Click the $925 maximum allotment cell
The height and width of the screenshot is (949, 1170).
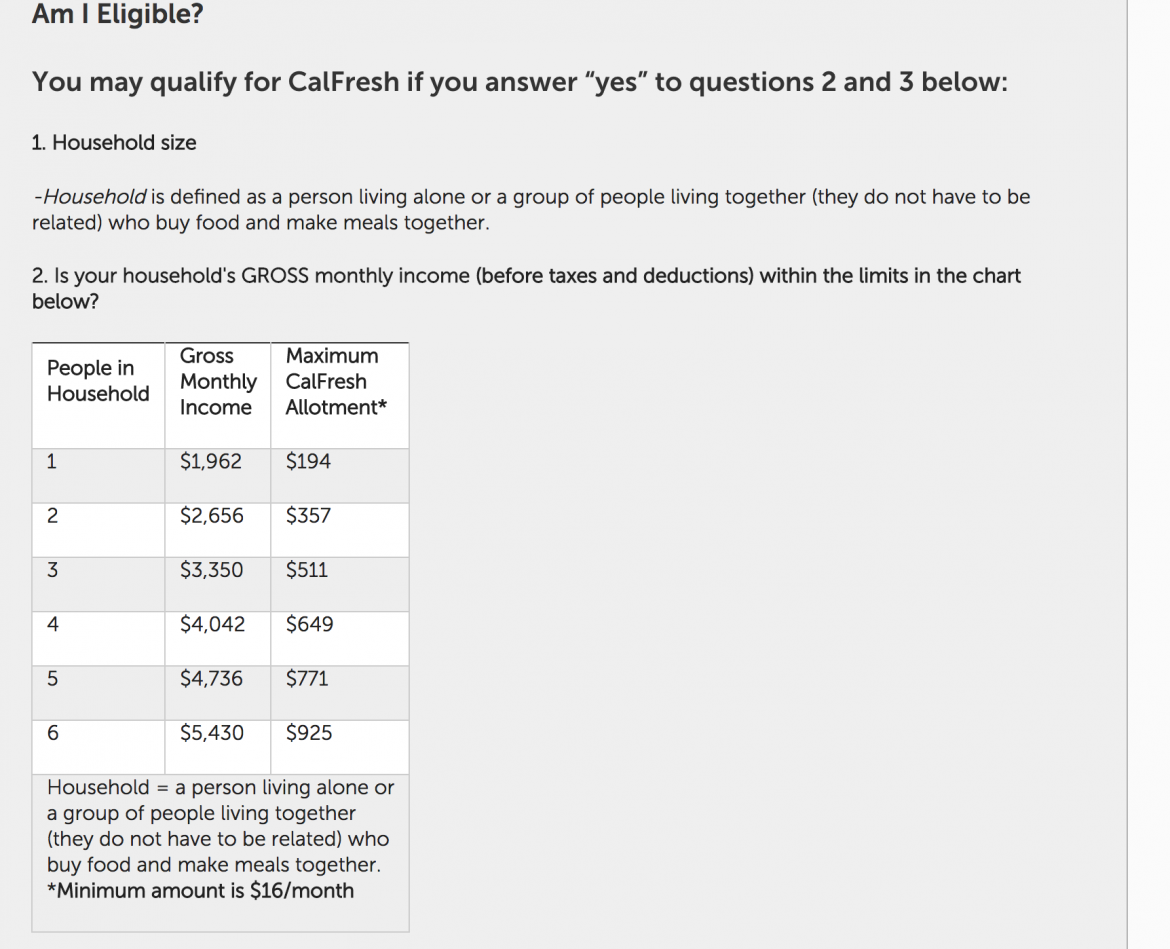(x=309, y=733)
